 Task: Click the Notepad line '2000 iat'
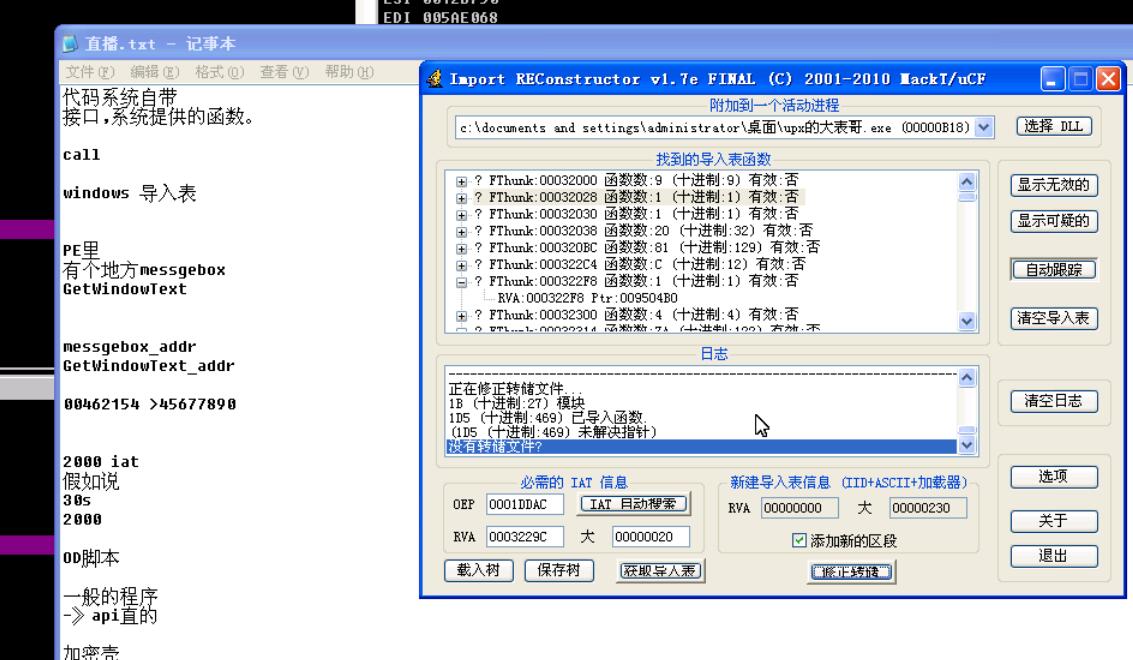[100, 462]
